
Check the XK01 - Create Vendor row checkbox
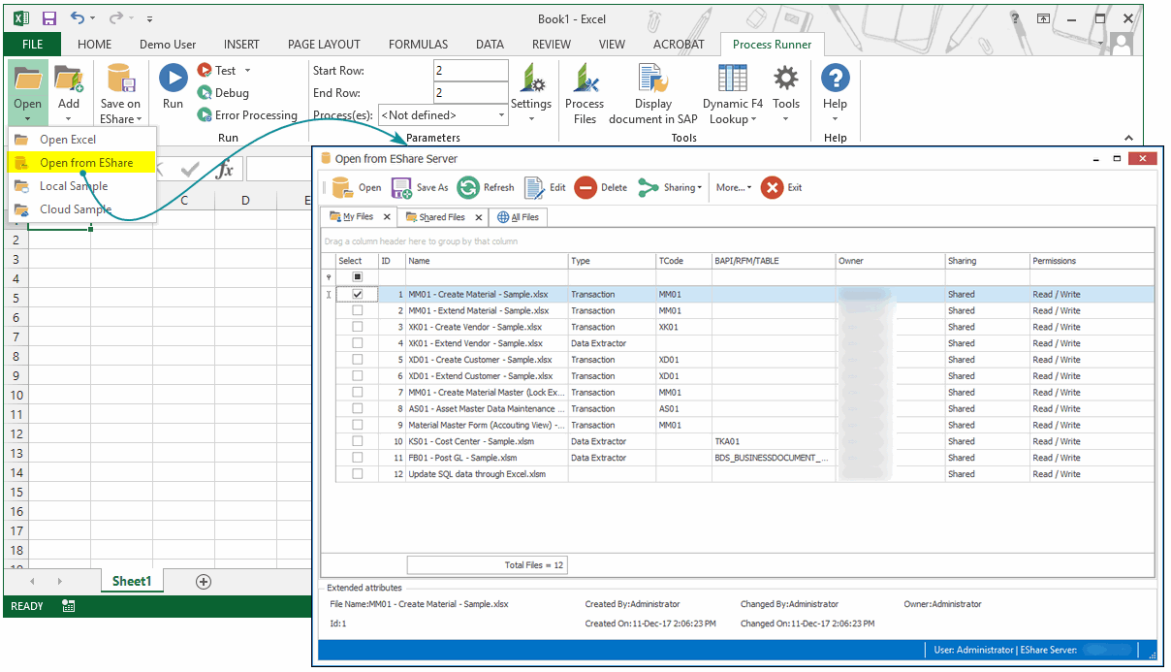click(x=358, y=327)
